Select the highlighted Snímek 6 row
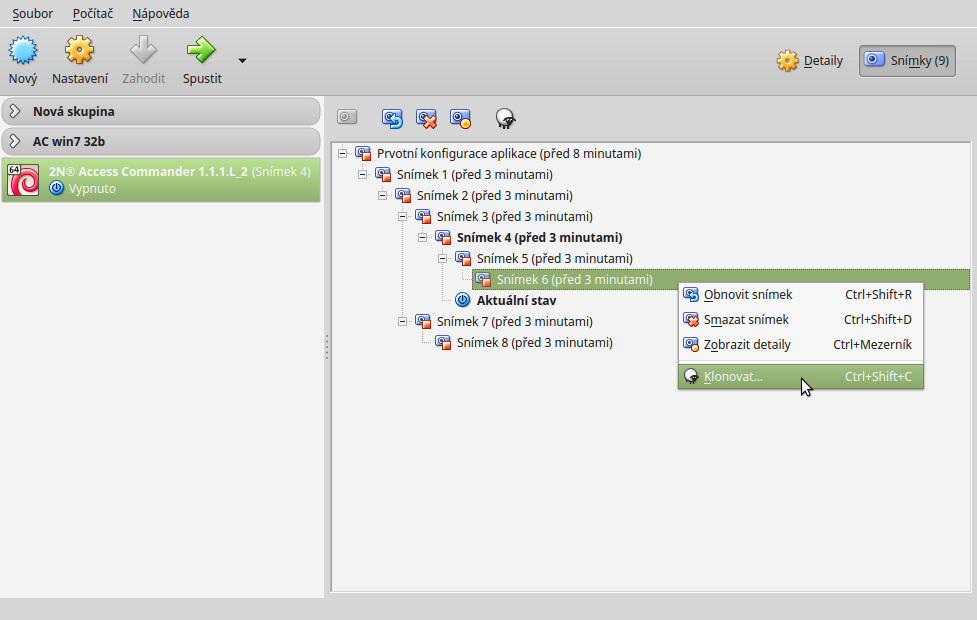 point(721,280)
